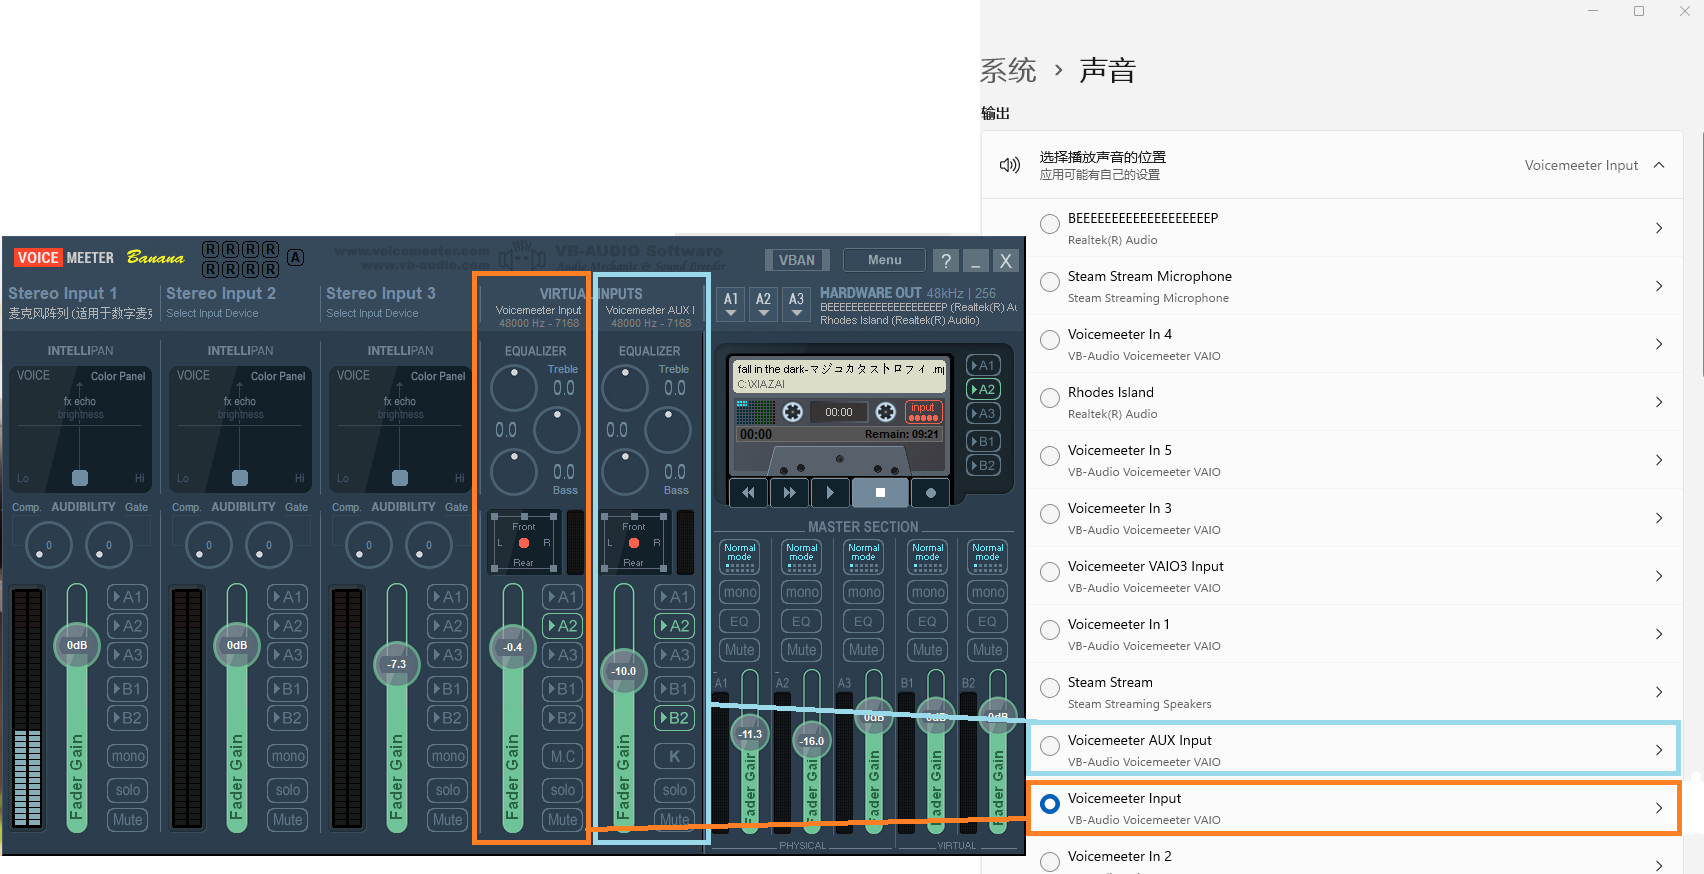
Task: Mute Stereo Input 1 strip
Action: 128,820
